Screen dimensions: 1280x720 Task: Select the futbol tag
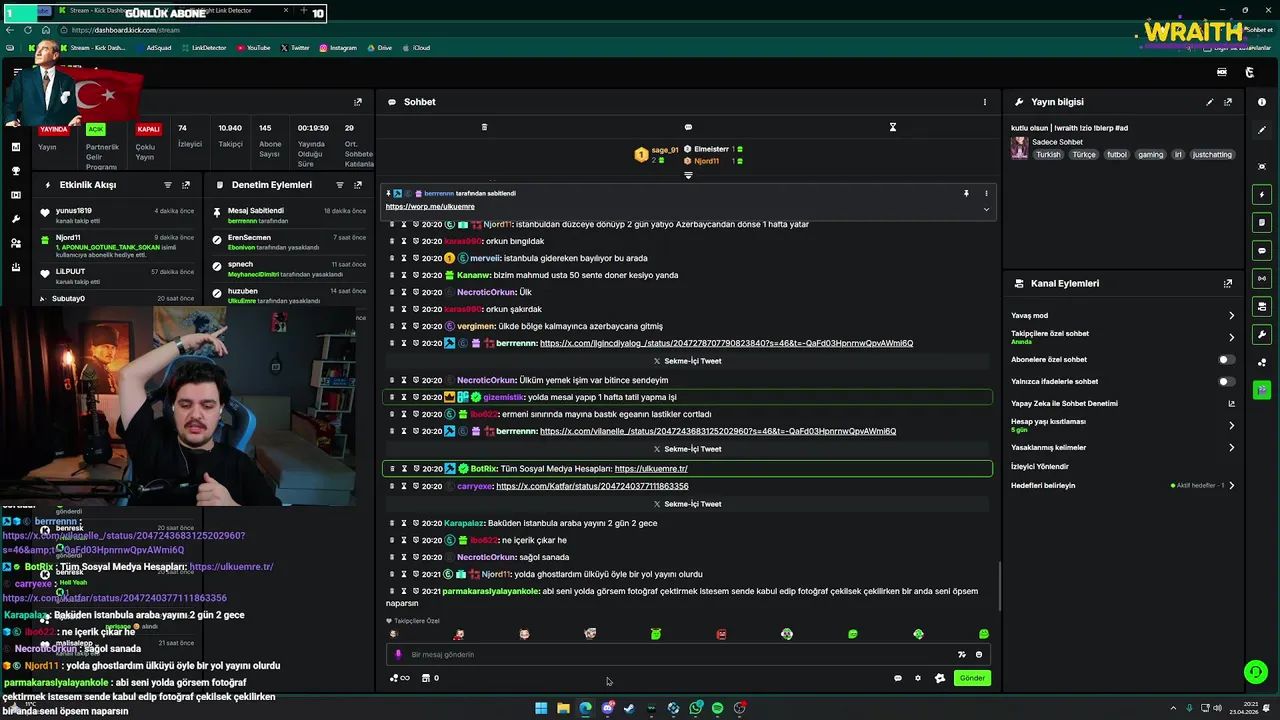(1117, 155)
